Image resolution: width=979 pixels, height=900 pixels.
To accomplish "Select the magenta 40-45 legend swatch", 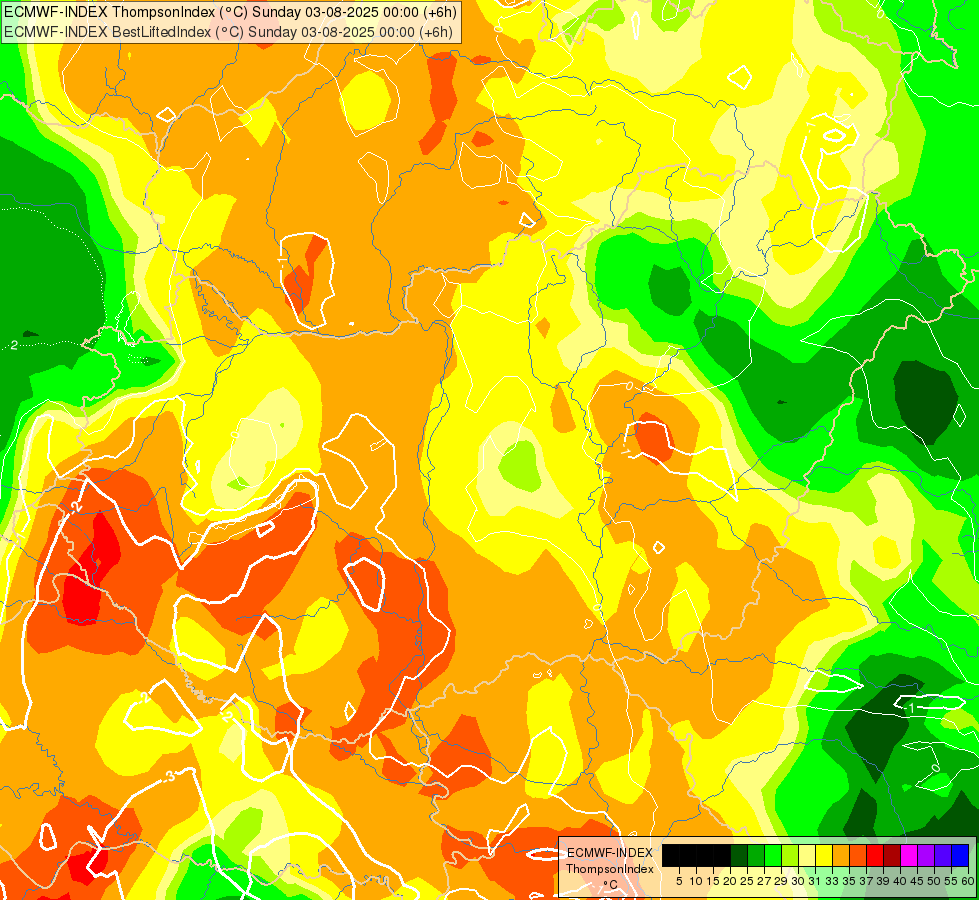I will coord(909,856).
